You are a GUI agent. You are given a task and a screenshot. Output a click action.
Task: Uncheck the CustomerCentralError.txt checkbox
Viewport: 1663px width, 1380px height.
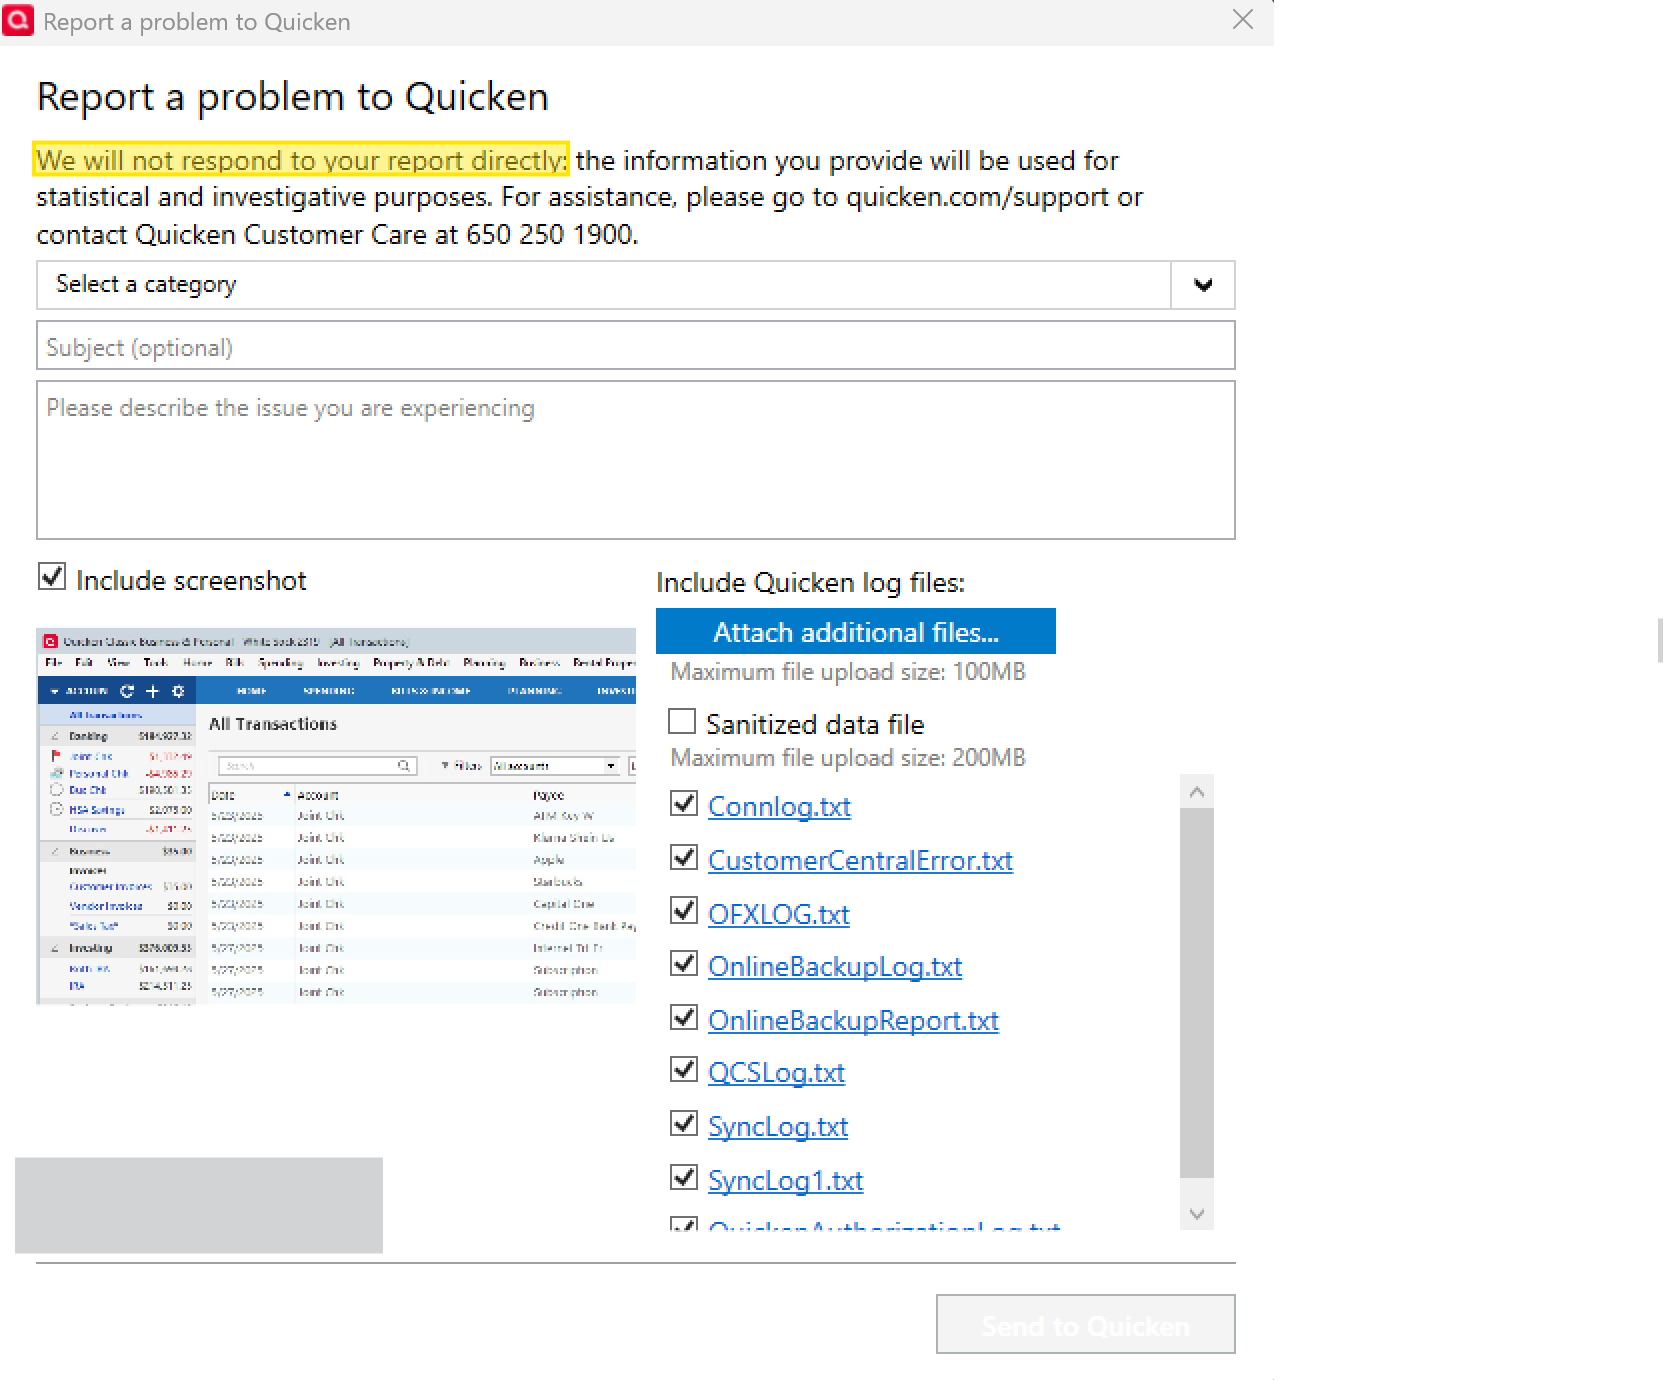[684, 857]
